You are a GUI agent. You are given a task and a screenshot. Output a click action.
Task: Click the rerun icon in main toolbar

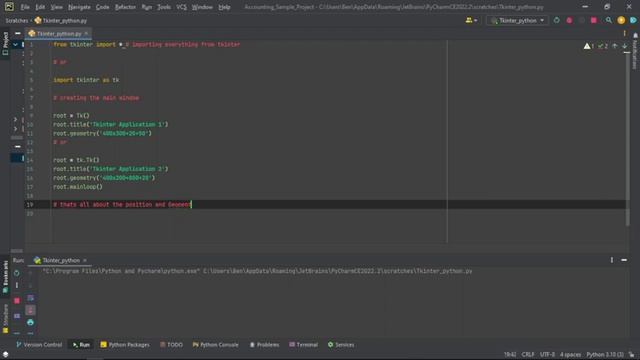556,20
